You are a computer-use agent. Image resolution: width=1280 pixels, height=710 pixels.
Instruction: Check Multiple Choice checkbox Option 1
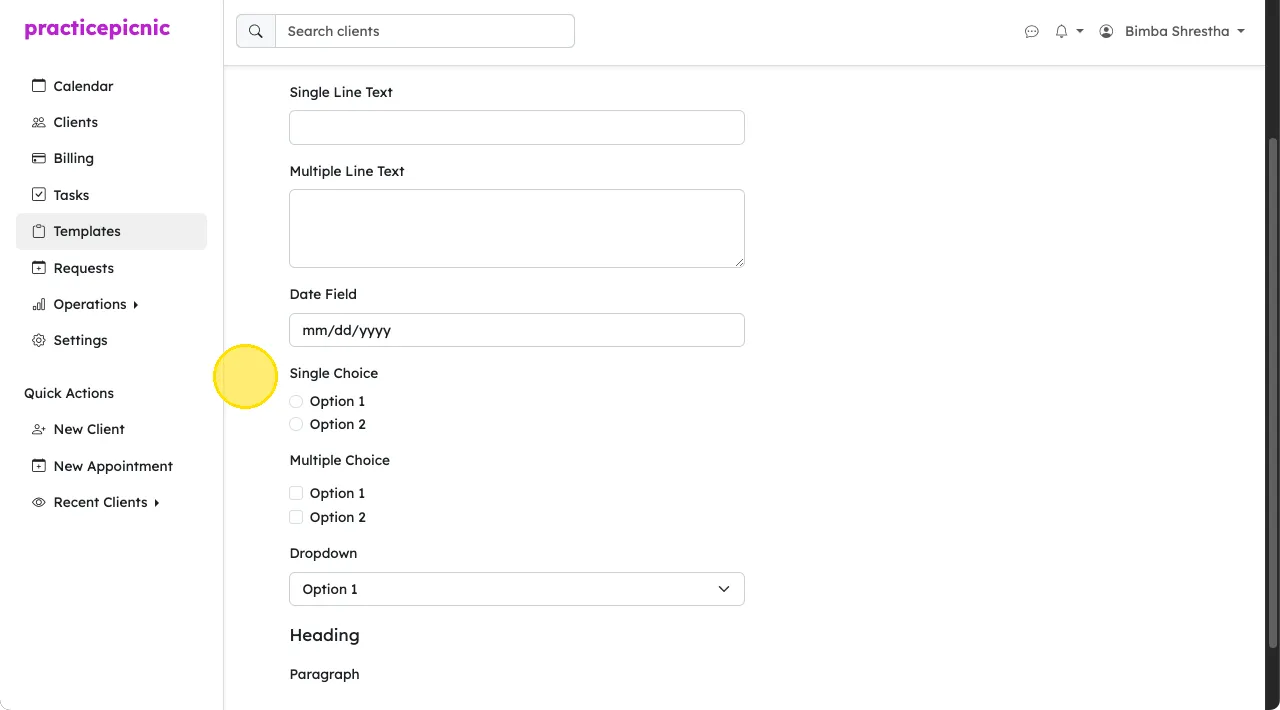pyautogui.click(x=296, y=493)
